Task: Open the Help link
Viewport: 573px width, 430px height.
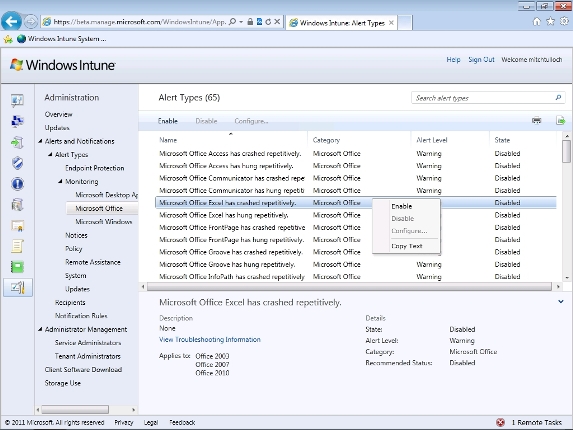Action: pos(453,60)
